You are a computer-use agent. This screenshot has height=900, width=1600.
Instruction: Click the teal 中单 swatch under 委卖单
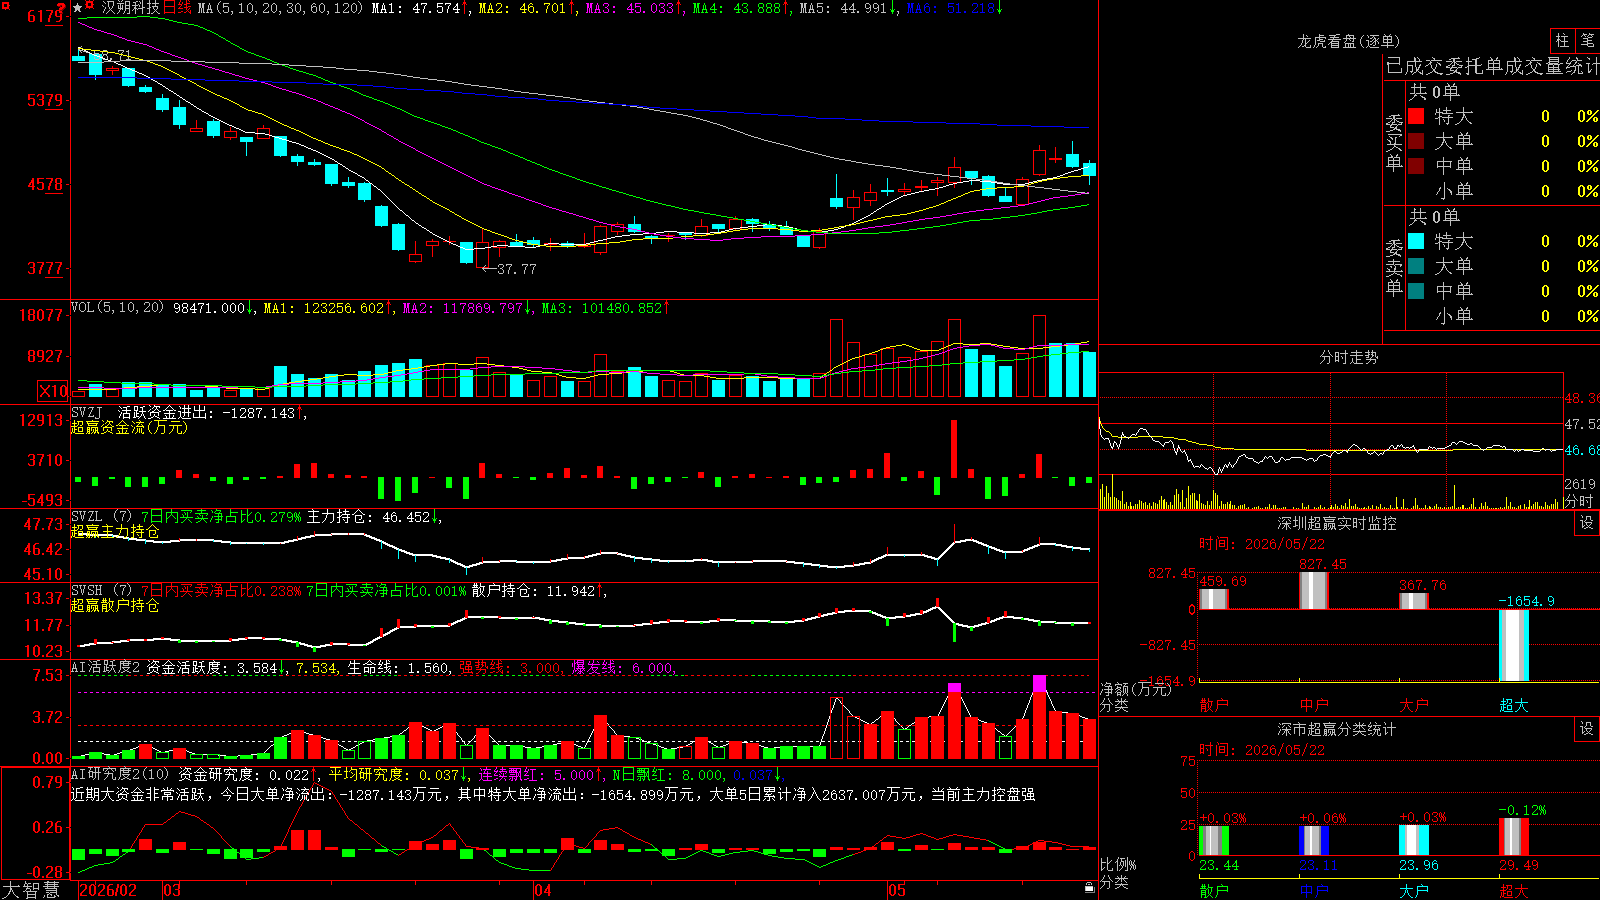(x=1416, y=291)
